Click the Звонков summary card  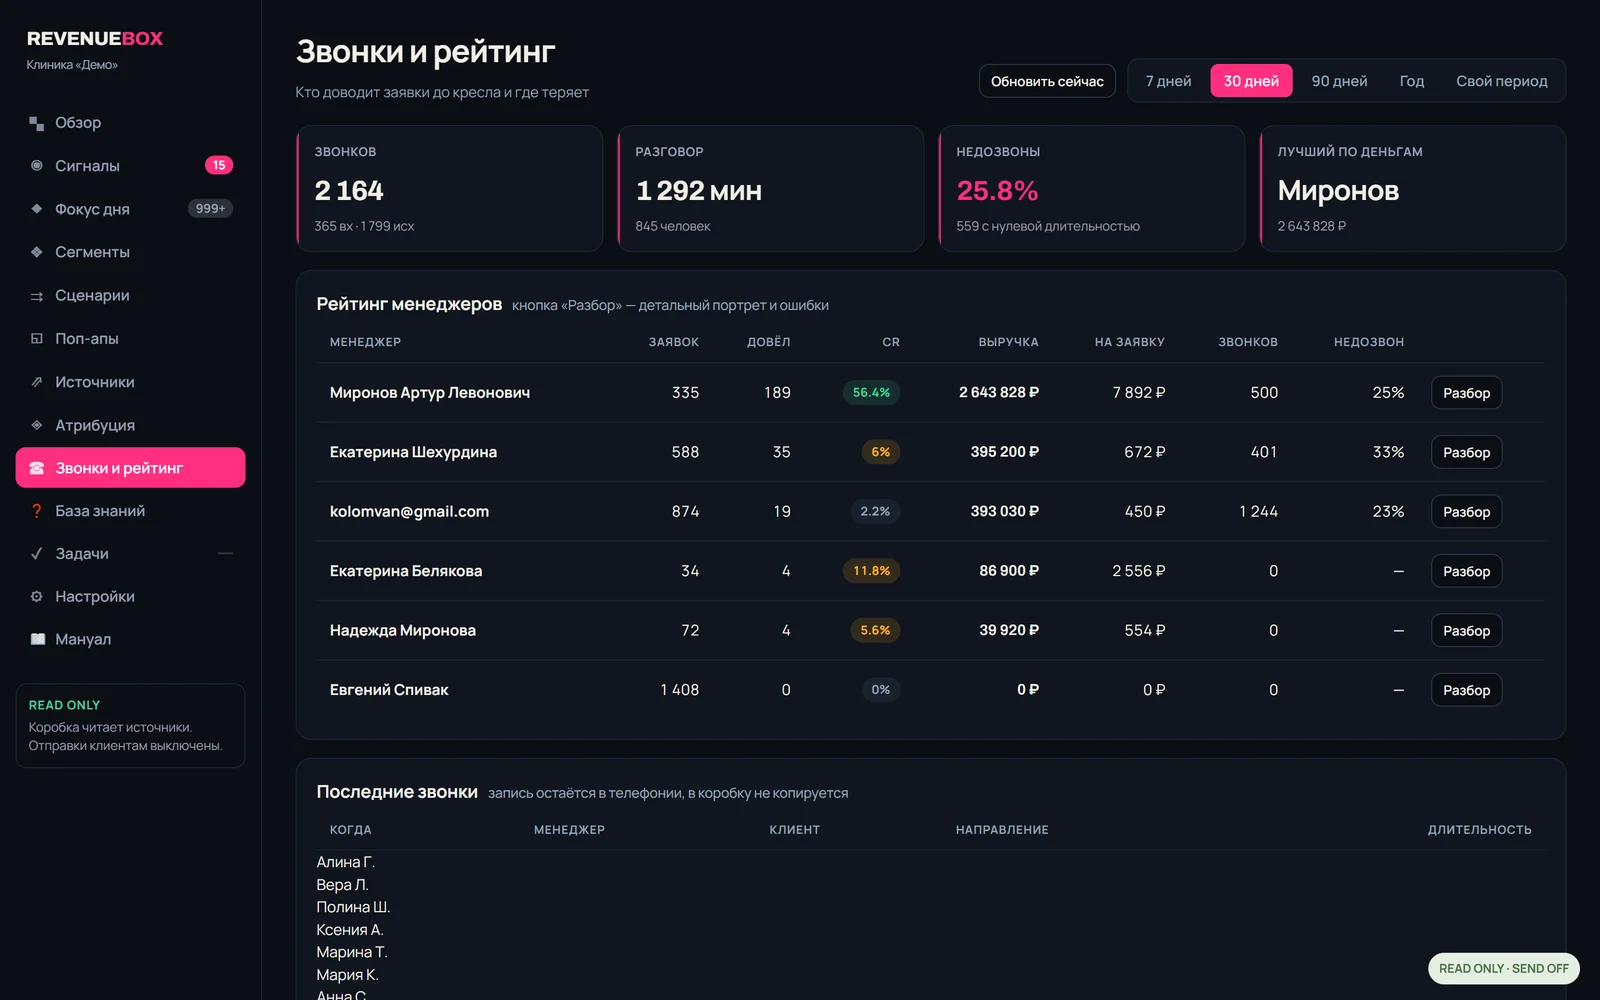[450, 188]
